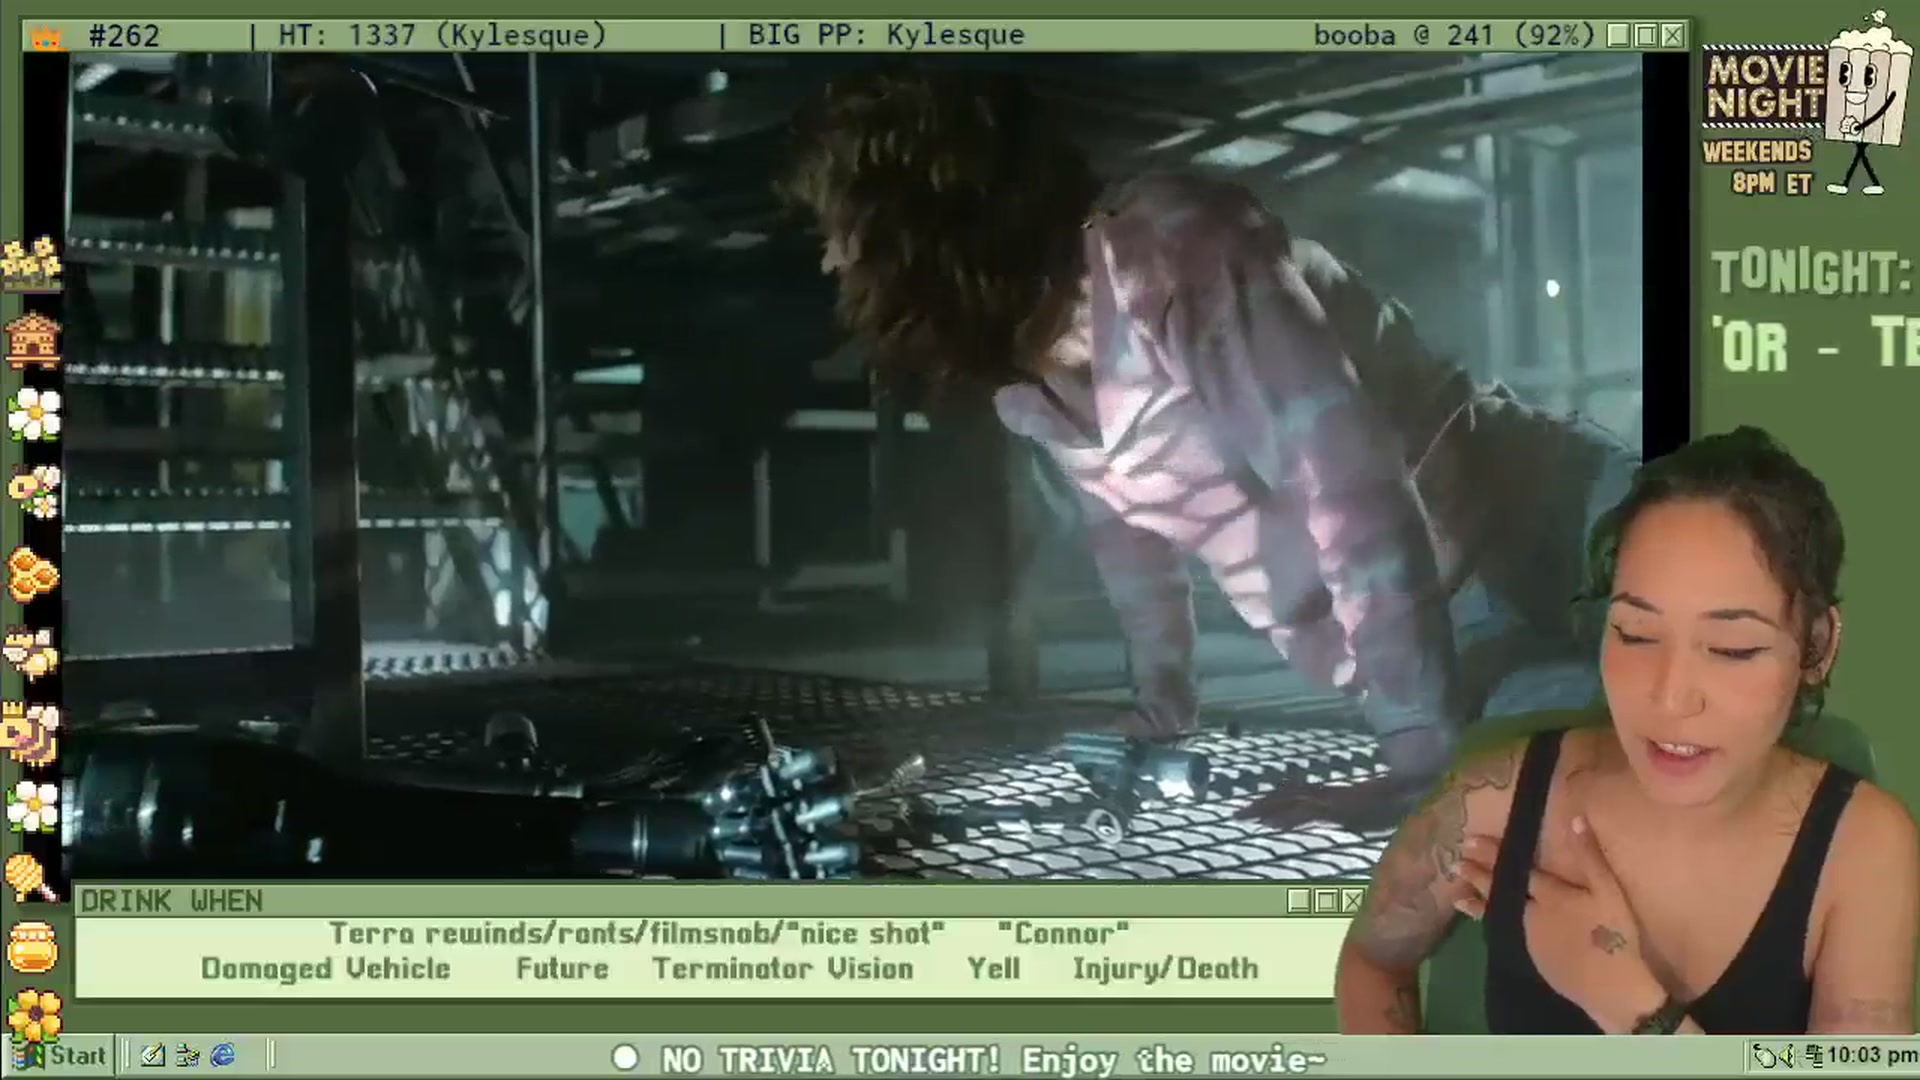1920x1080 pixels.
Task: Click the crowned queen bee icon
Action: 32,733
